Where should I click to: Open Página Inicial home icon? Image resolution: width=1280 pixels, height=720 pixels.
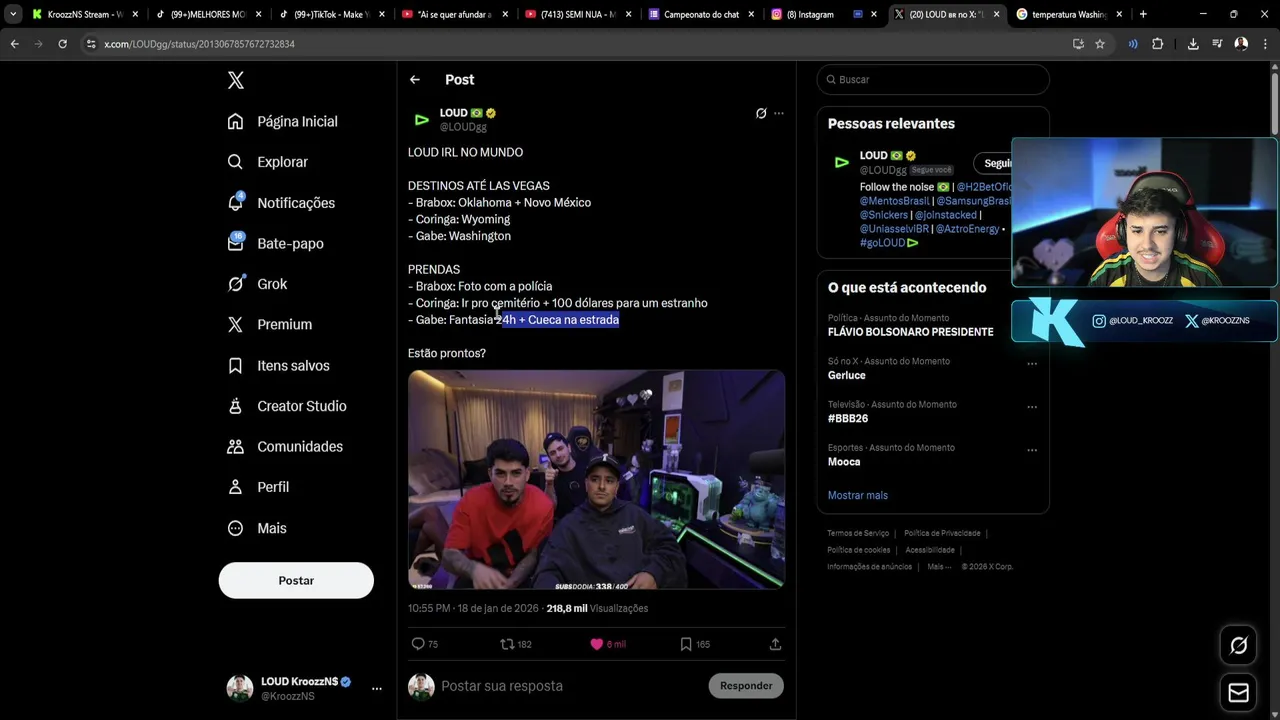pos(235,121)
